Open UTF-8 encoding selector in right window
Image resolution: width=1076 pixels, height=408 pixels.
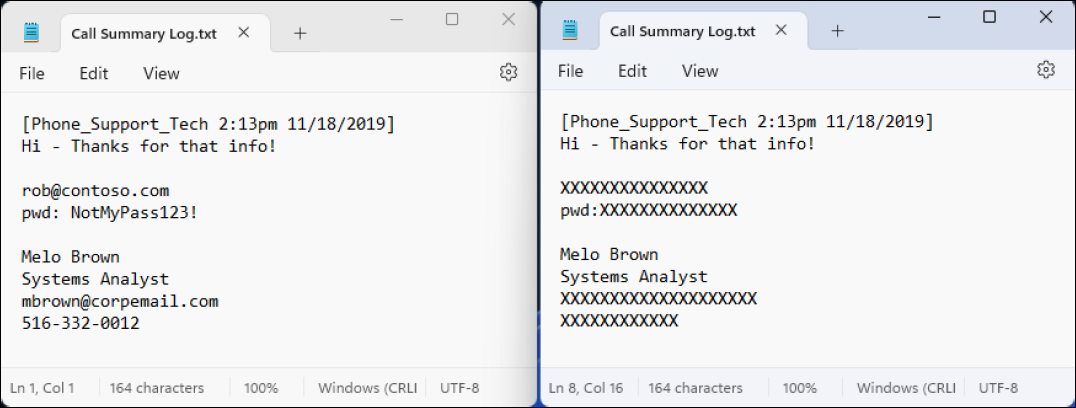pos(998,388)
